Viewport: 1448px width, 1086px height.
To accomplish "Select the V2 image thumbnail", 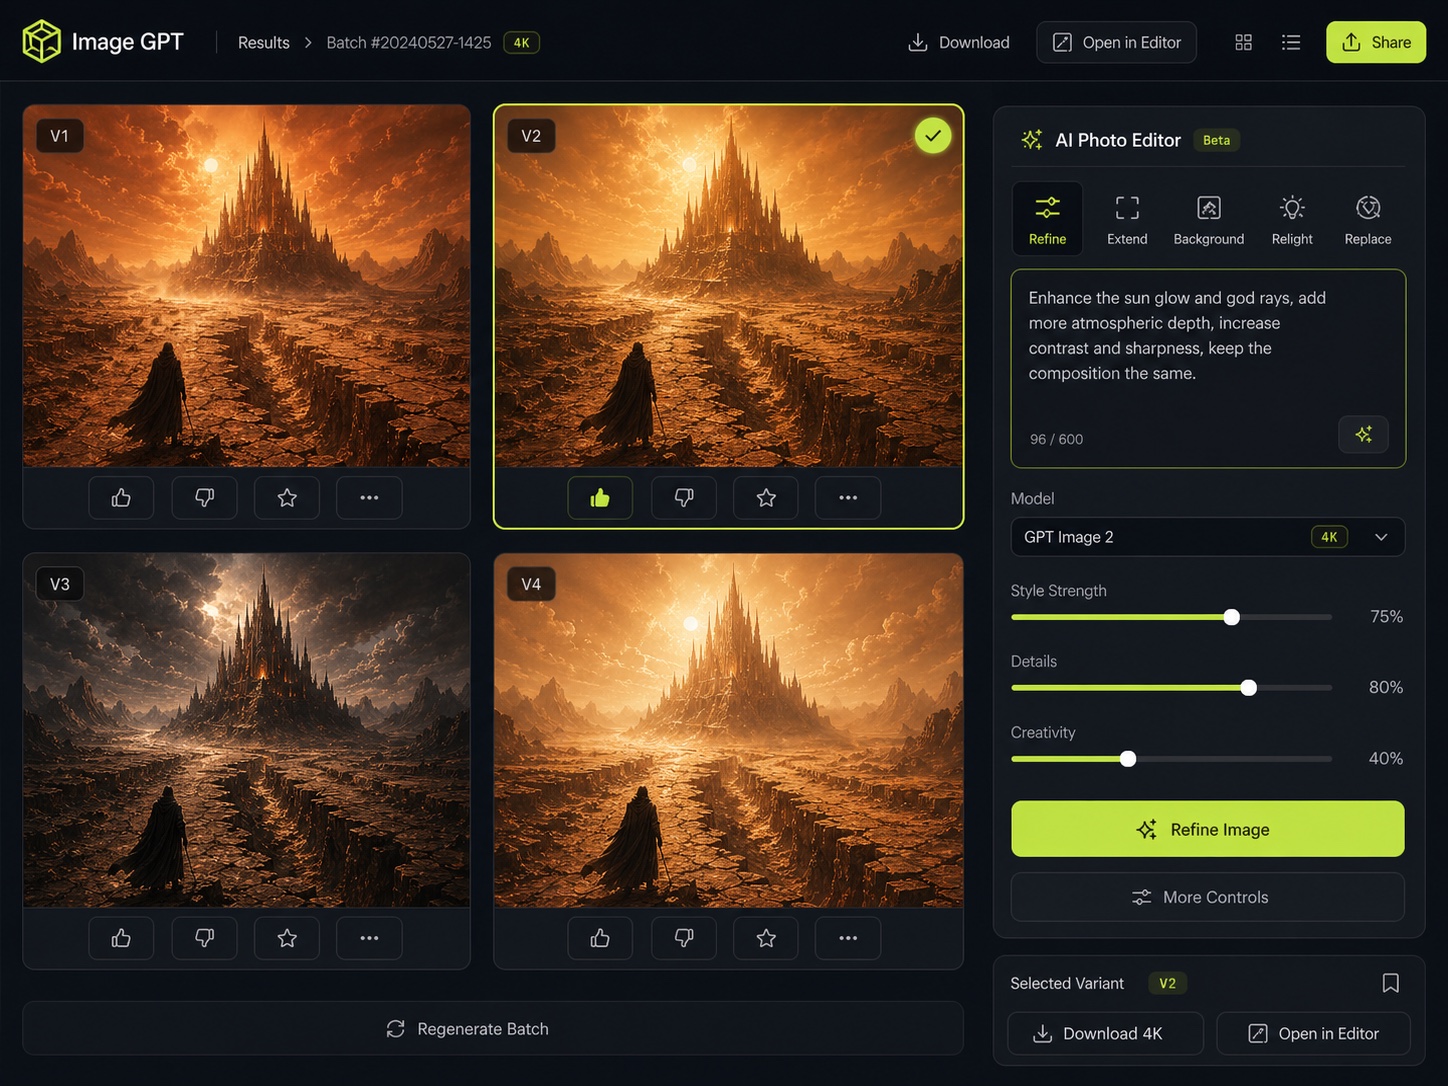I will [x=729, y=286].
